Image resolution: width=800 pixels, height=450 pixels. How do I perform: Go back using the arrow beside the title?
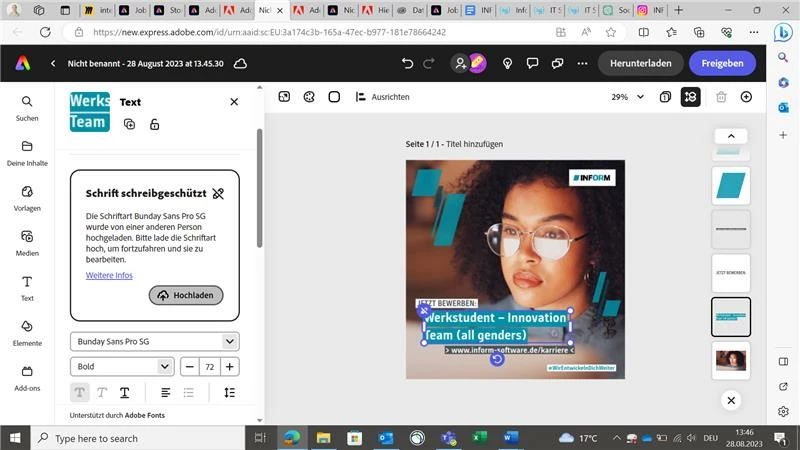pos(53,63)
